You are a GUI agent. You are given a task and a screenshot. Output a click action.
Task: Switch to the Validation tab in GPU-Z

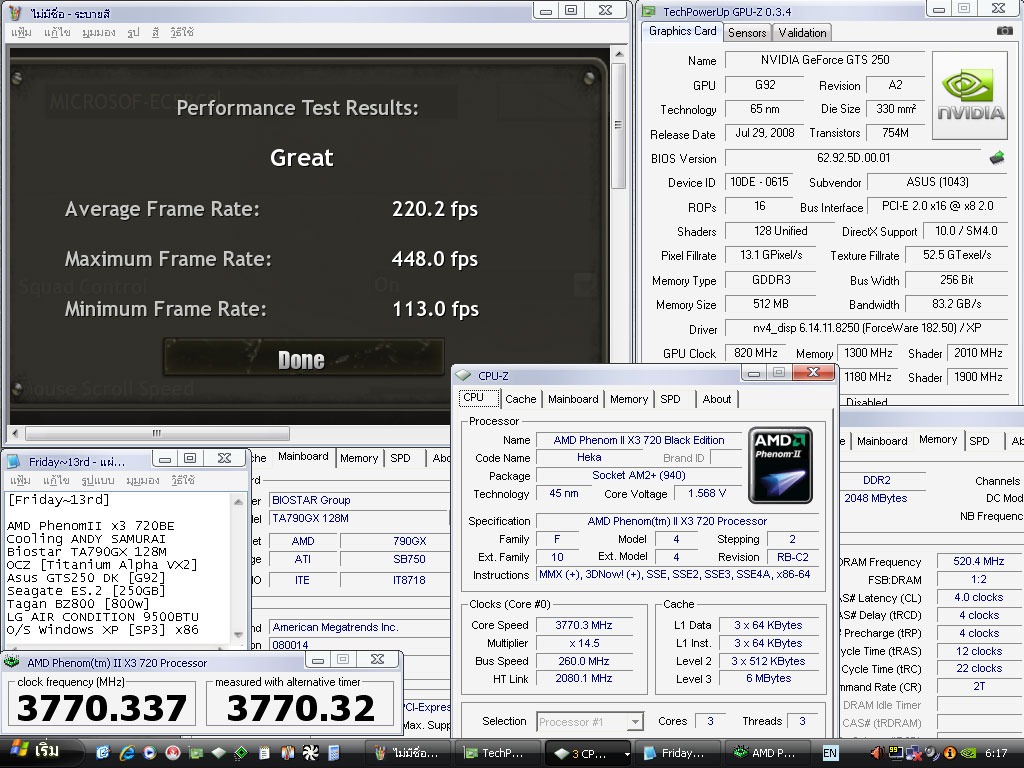click(x=802, y=33)
